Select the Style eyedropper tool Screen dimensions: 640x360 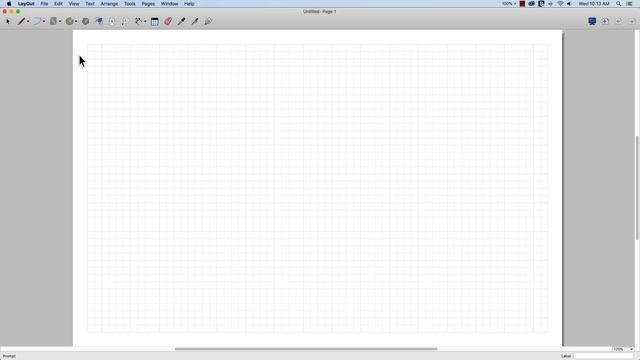click(x=182, y=21)
